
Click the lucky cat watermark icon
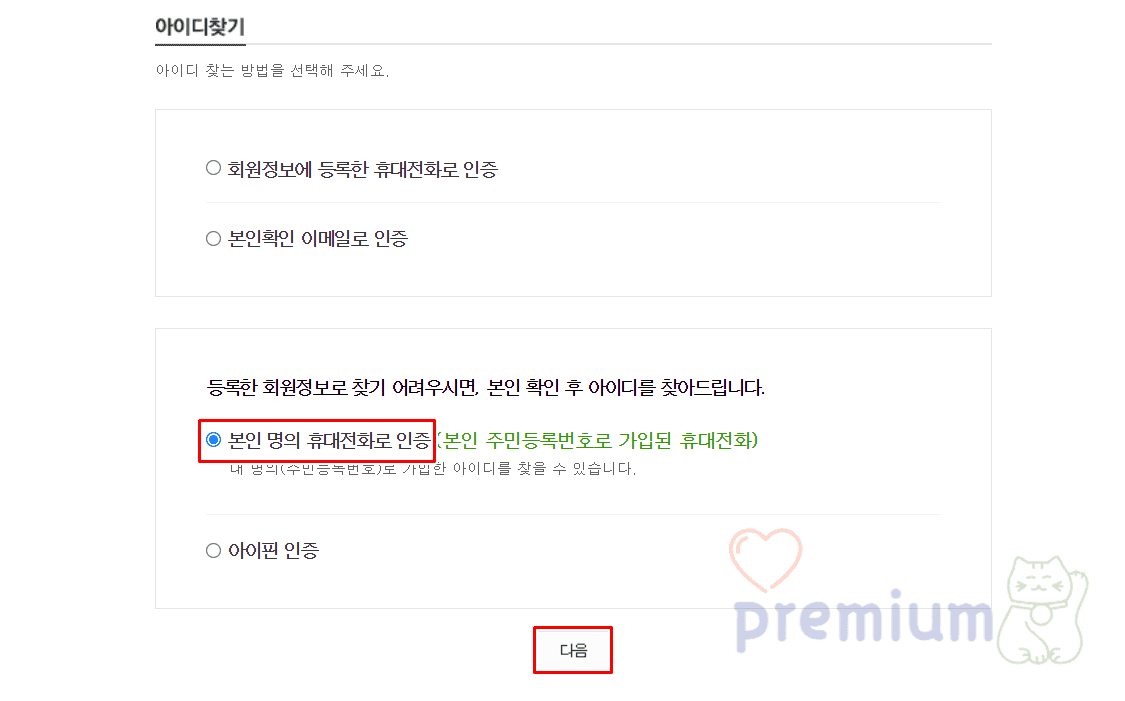point(1043,611)
